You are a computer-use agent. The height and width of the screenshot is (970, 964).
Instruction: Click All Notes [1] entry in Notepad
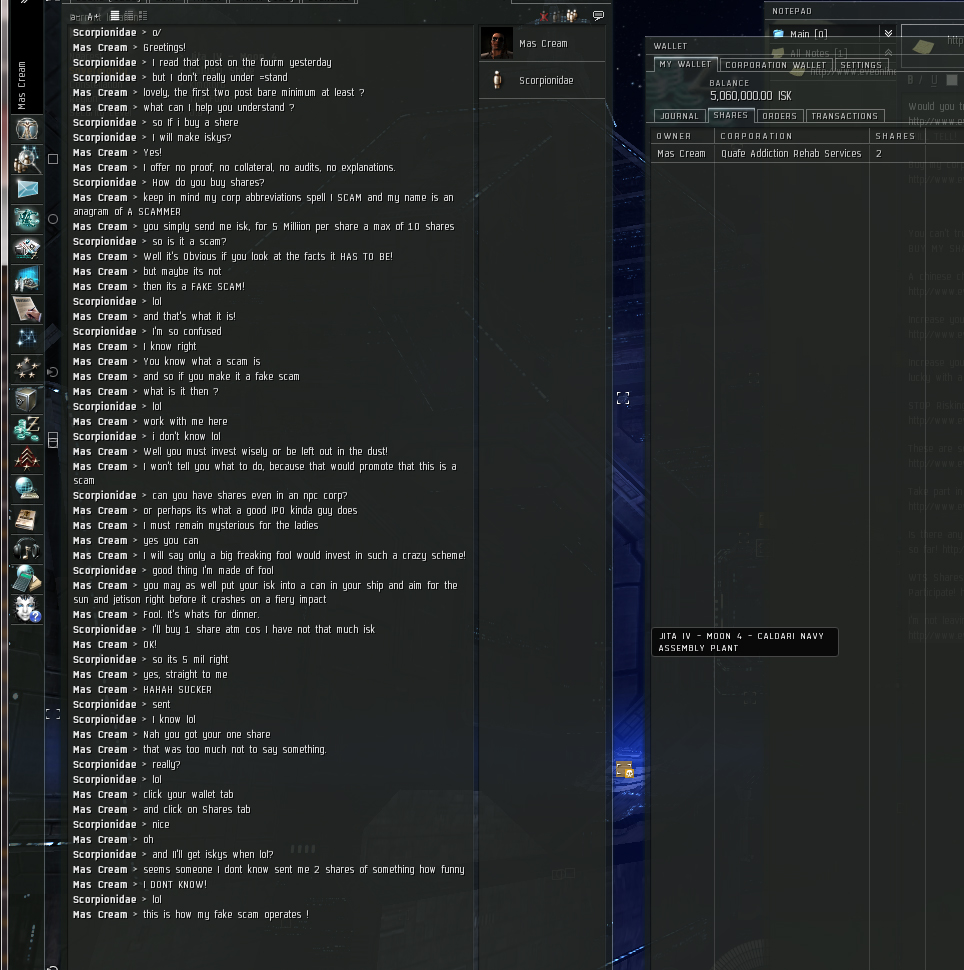pyautogui.click(x=818, y=53)
